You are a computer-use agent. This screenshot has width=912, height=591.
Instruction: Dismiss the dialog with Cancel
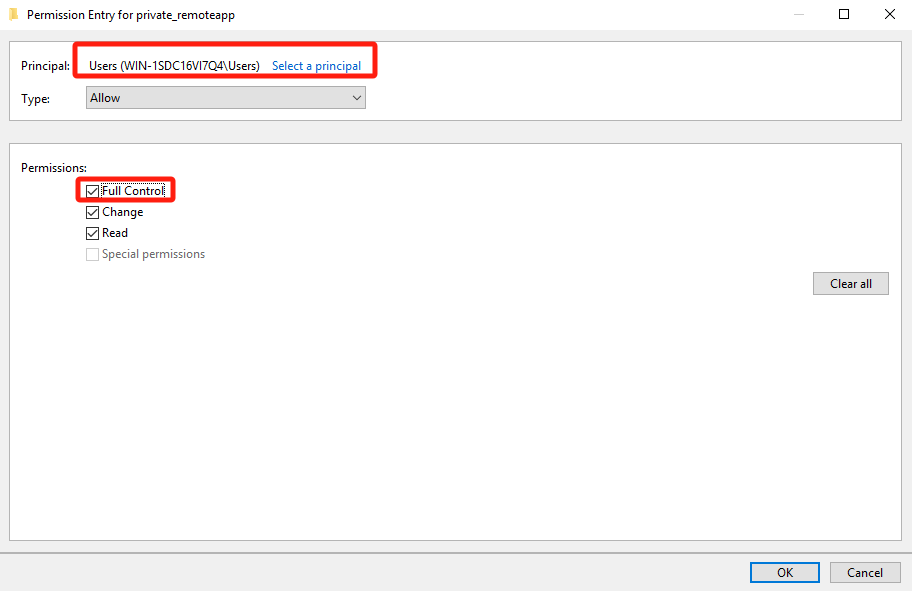[865, 572]
